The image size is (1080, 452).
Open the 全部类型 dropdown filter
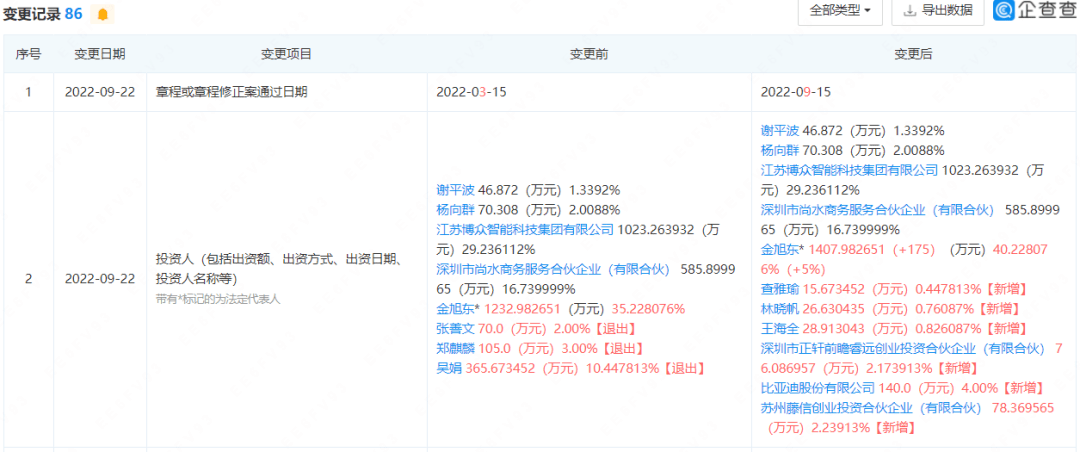[x=840, y=10]
